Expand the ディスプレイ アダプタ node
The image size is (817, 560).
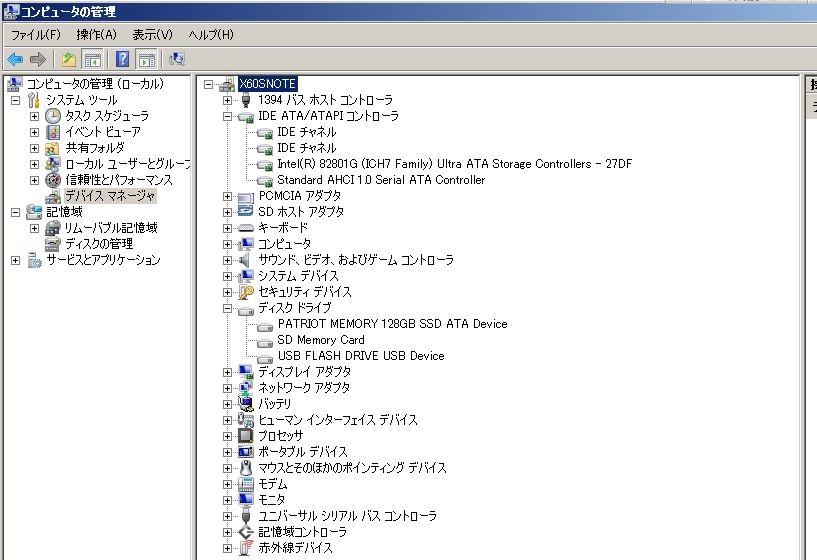coord(227,372)
